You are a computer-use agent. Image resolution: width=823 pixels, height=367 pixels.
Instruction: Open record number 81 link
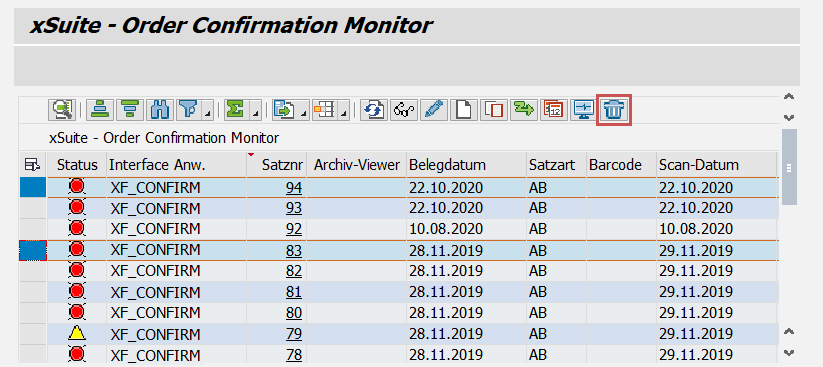(x=294, y=292)
